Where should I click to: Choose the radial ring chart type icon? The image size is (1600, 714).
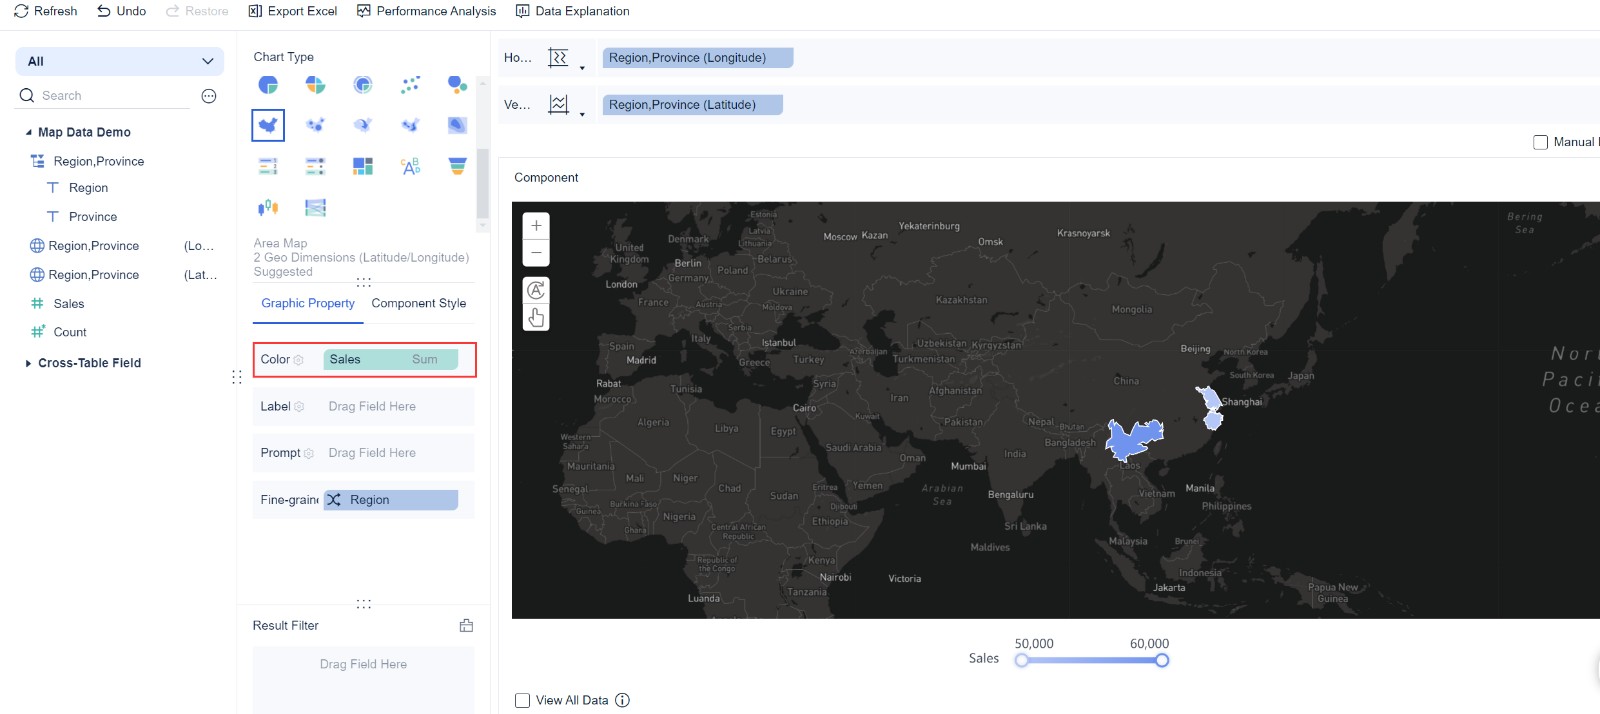coord(363,85)
